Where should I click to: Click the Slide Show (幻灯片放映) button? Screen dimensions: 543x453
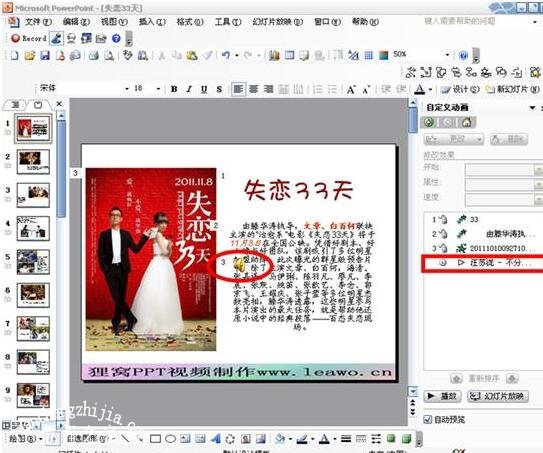pyautogui.click(x=498, y=396)
